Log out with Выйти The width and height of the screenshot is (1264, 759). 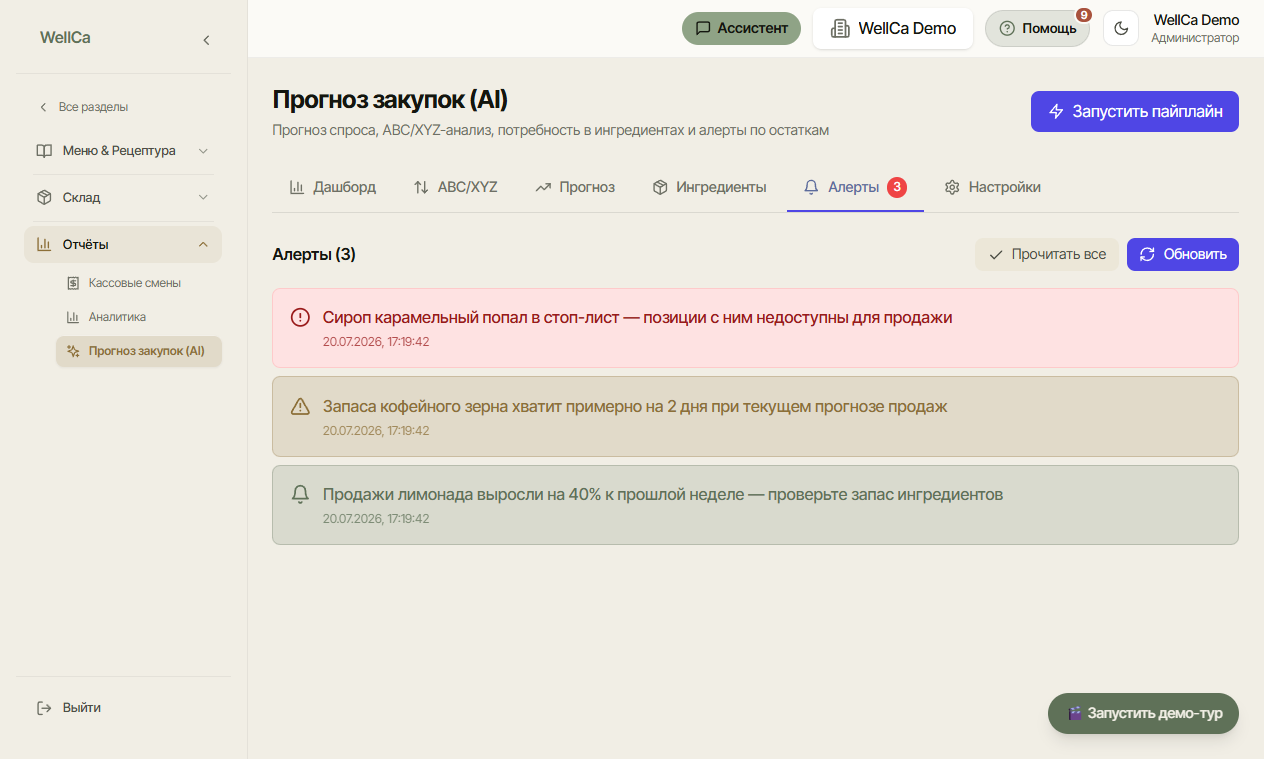click(68, 708)
